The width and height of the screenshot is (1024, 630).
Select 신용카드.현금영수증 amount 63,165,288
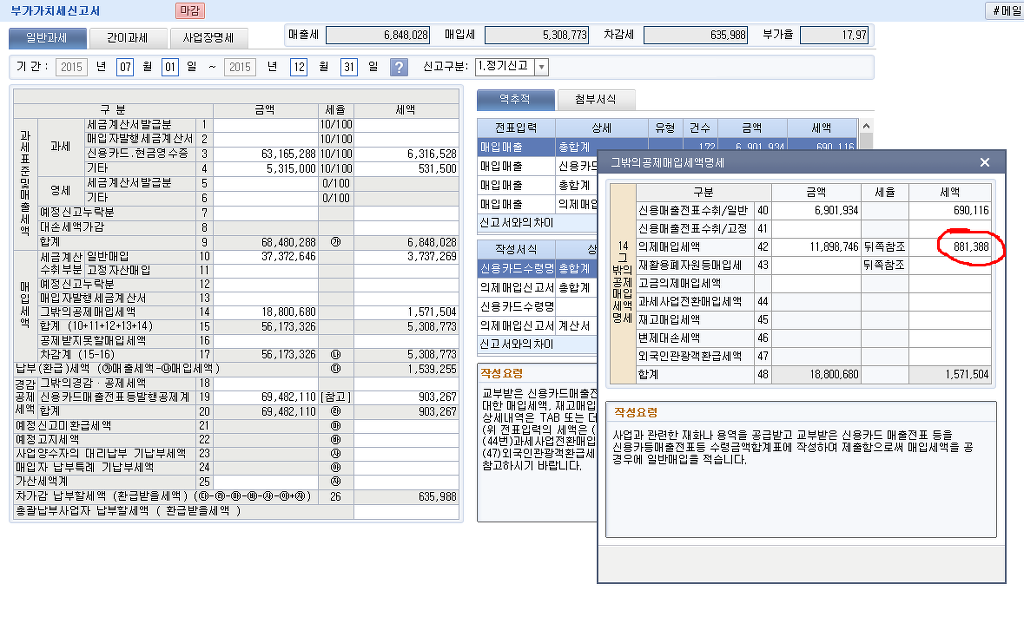tap(266, 154)
